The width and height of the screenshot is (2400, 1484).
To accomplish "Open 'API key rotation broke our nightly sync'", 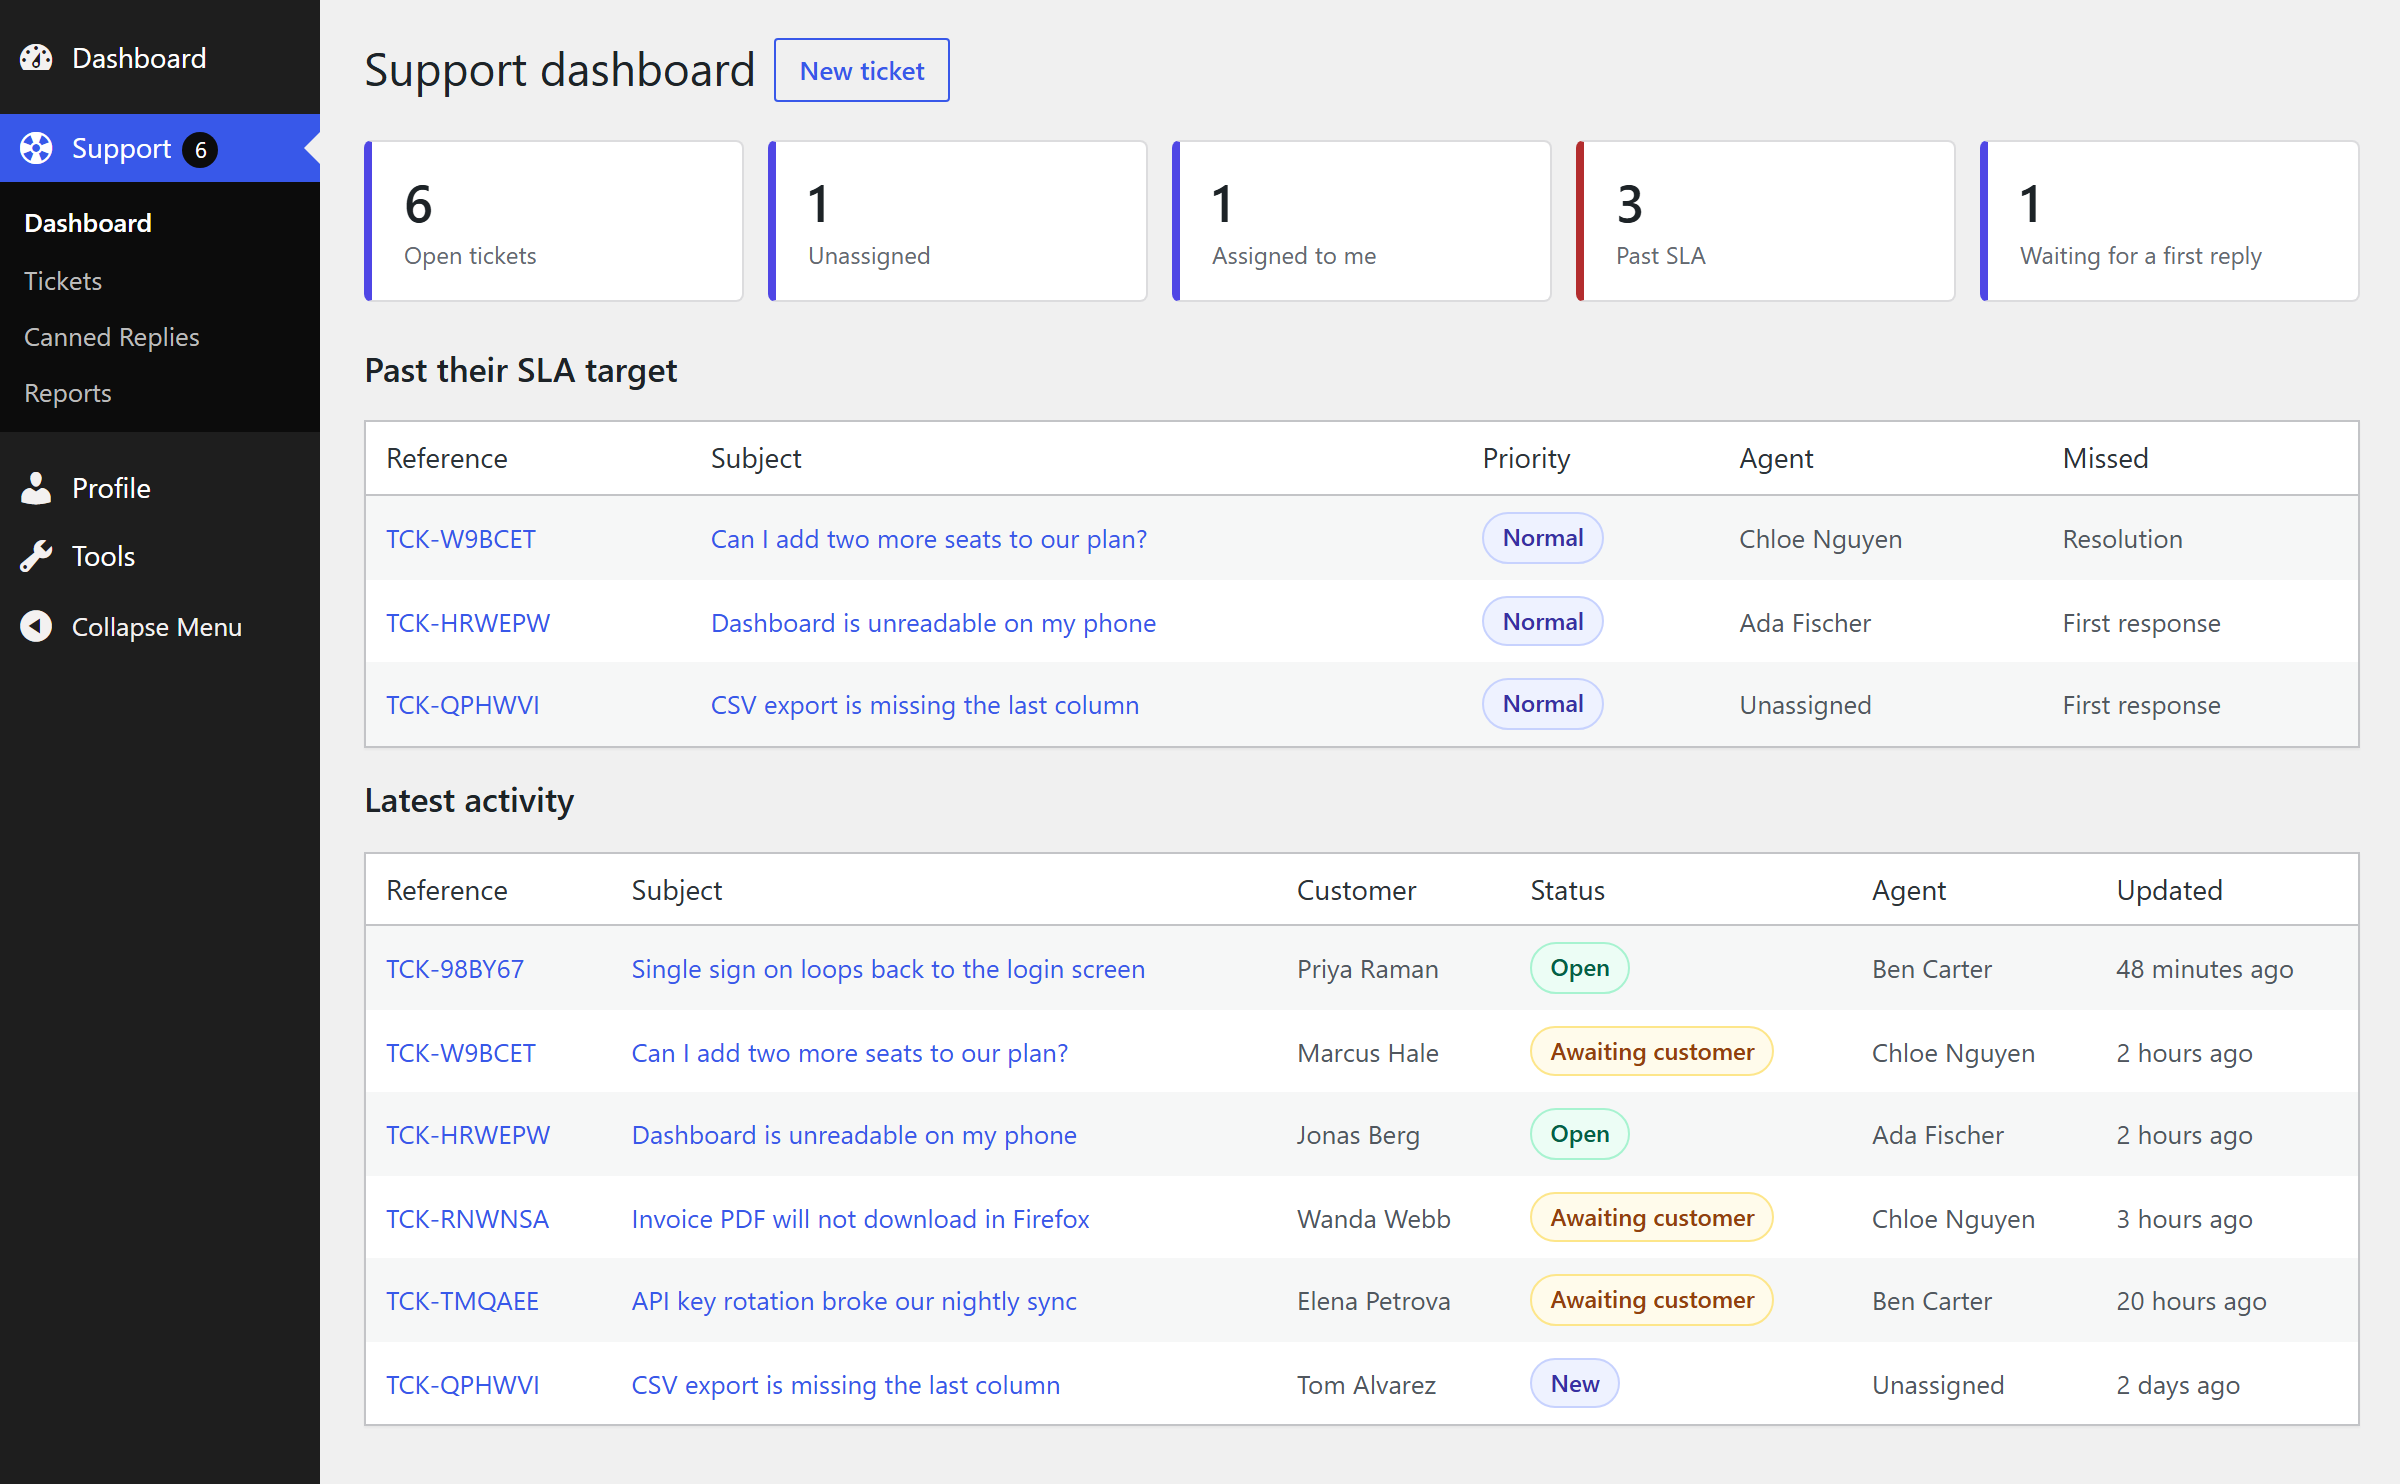I will pyautogui.click(x=854, y=1301).
